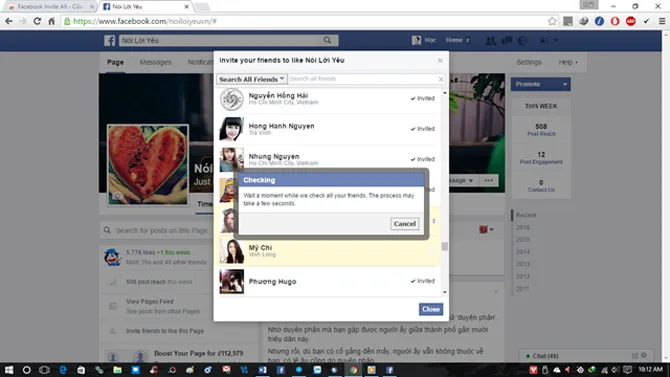Image resolution: width=670 pixels, height=377 pixels.
Task: Open the Adblock Plus extension icon
Action: point(631,21)
